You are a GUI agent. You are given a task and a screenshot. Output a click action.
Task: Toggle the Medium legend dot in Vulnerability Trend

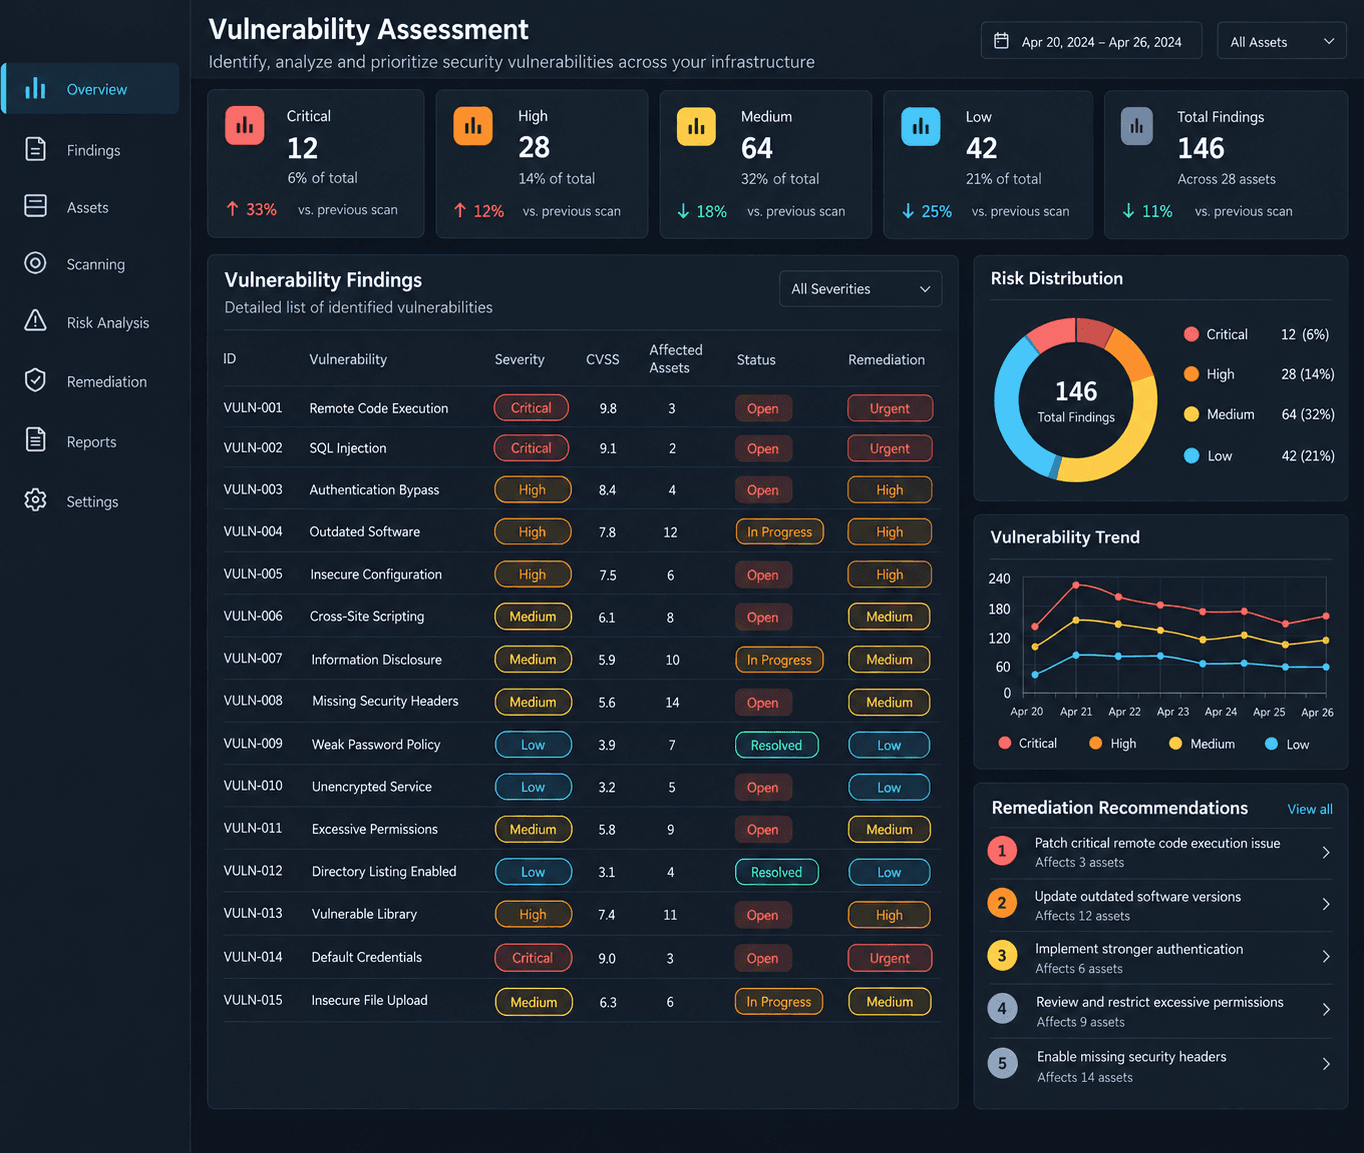1176,743
